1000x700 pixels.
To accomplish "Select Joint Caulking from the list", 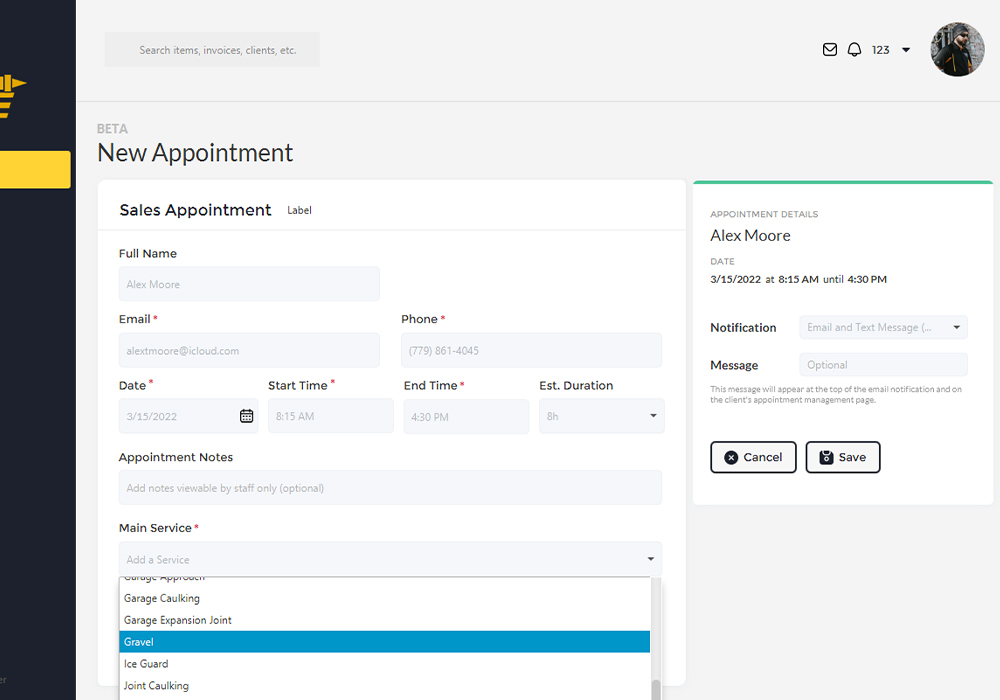I will click(384, 686).
